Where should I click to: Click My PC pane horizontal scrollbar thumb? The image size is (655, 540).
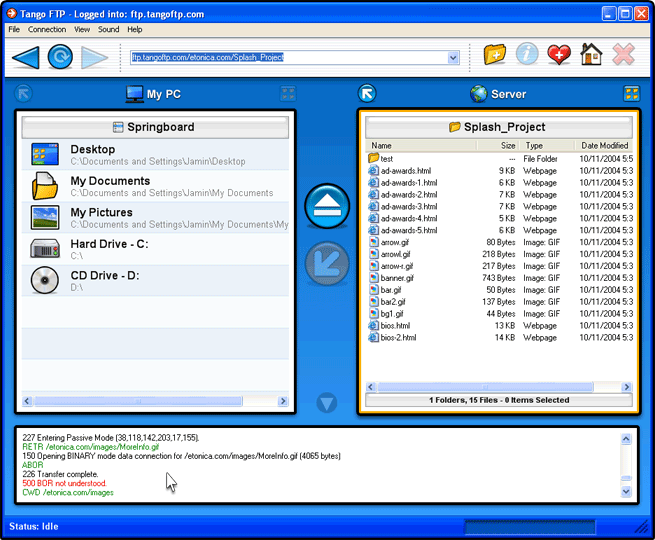coord(138,401)
